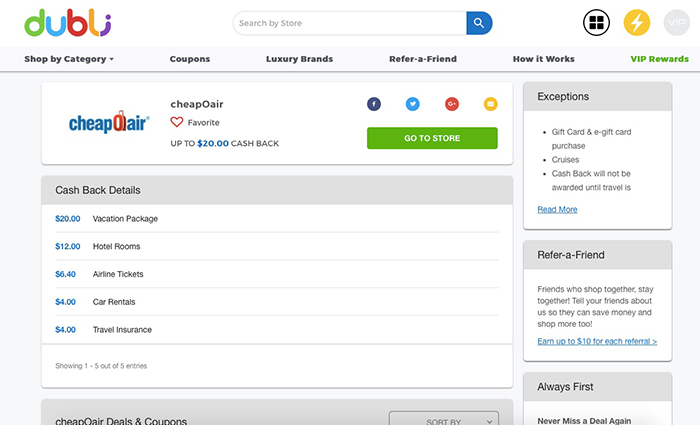The height and width of the screenshot is (425, 700).
Task: Select the $12.00 Hotel Rooms row
Action: pyautogui.click(x=277, y=246)
